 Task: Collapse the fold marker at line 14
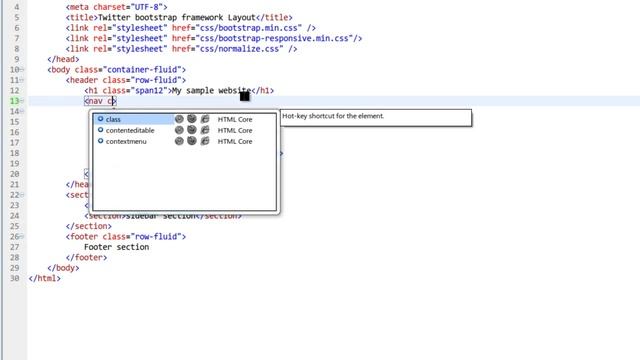click(22, 111)
